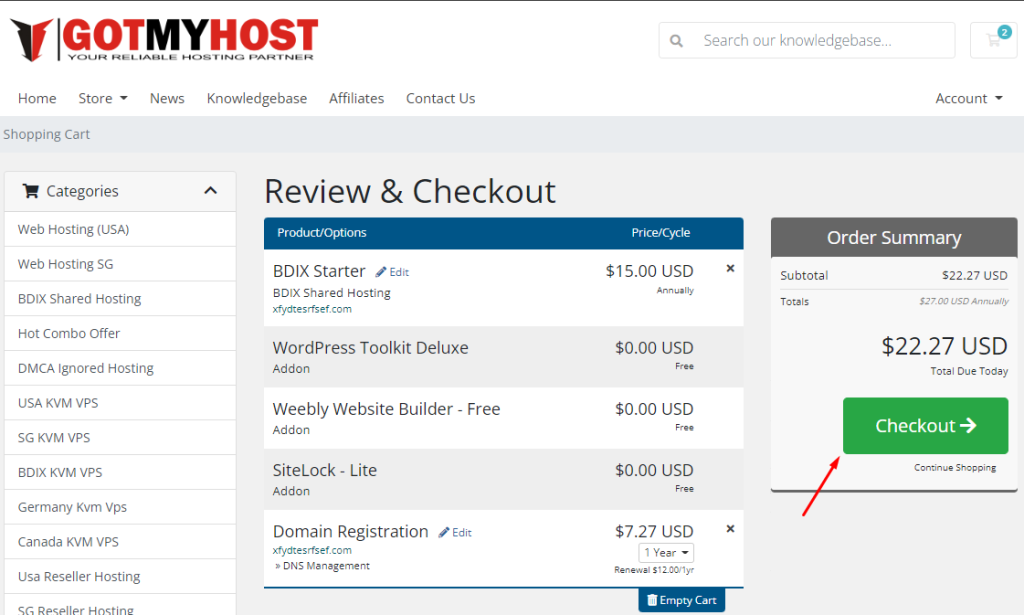1024x615 pixels.
Task: Choose the USA KVM VPS category
Action: tap(58, 403)
